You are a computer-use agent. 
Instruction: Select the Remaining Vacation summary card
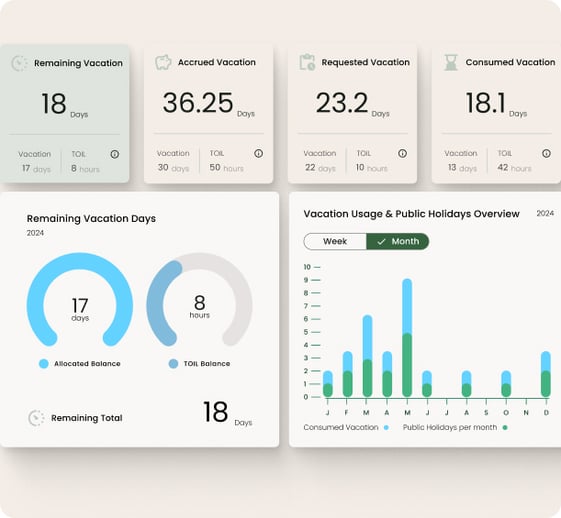64,114
